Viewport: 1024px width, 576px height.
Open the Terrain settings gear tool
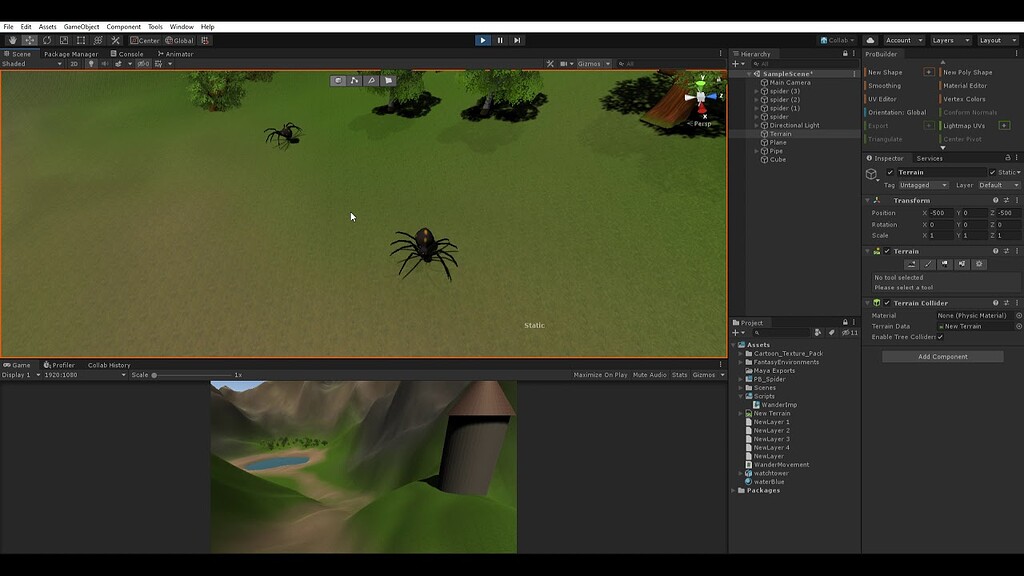pyautogui.click(x=980, y=264)
